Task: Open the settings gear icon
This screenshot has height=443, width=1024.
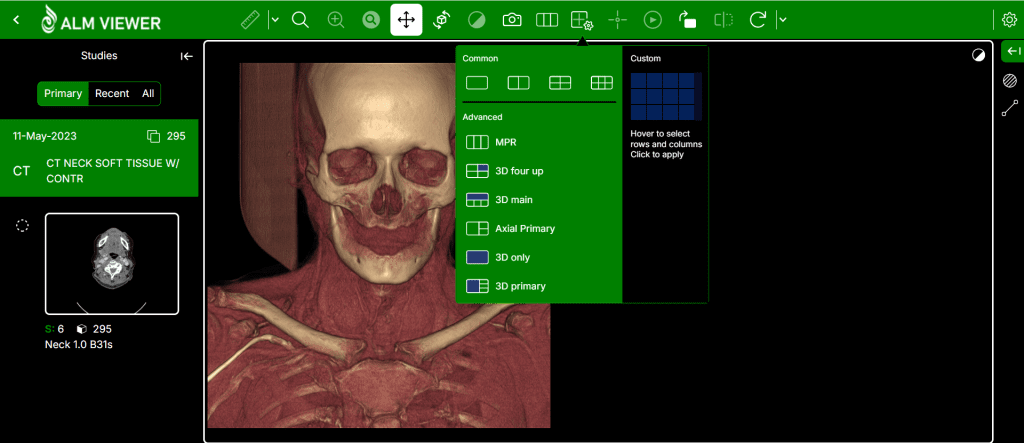Action: (1009, 19)
